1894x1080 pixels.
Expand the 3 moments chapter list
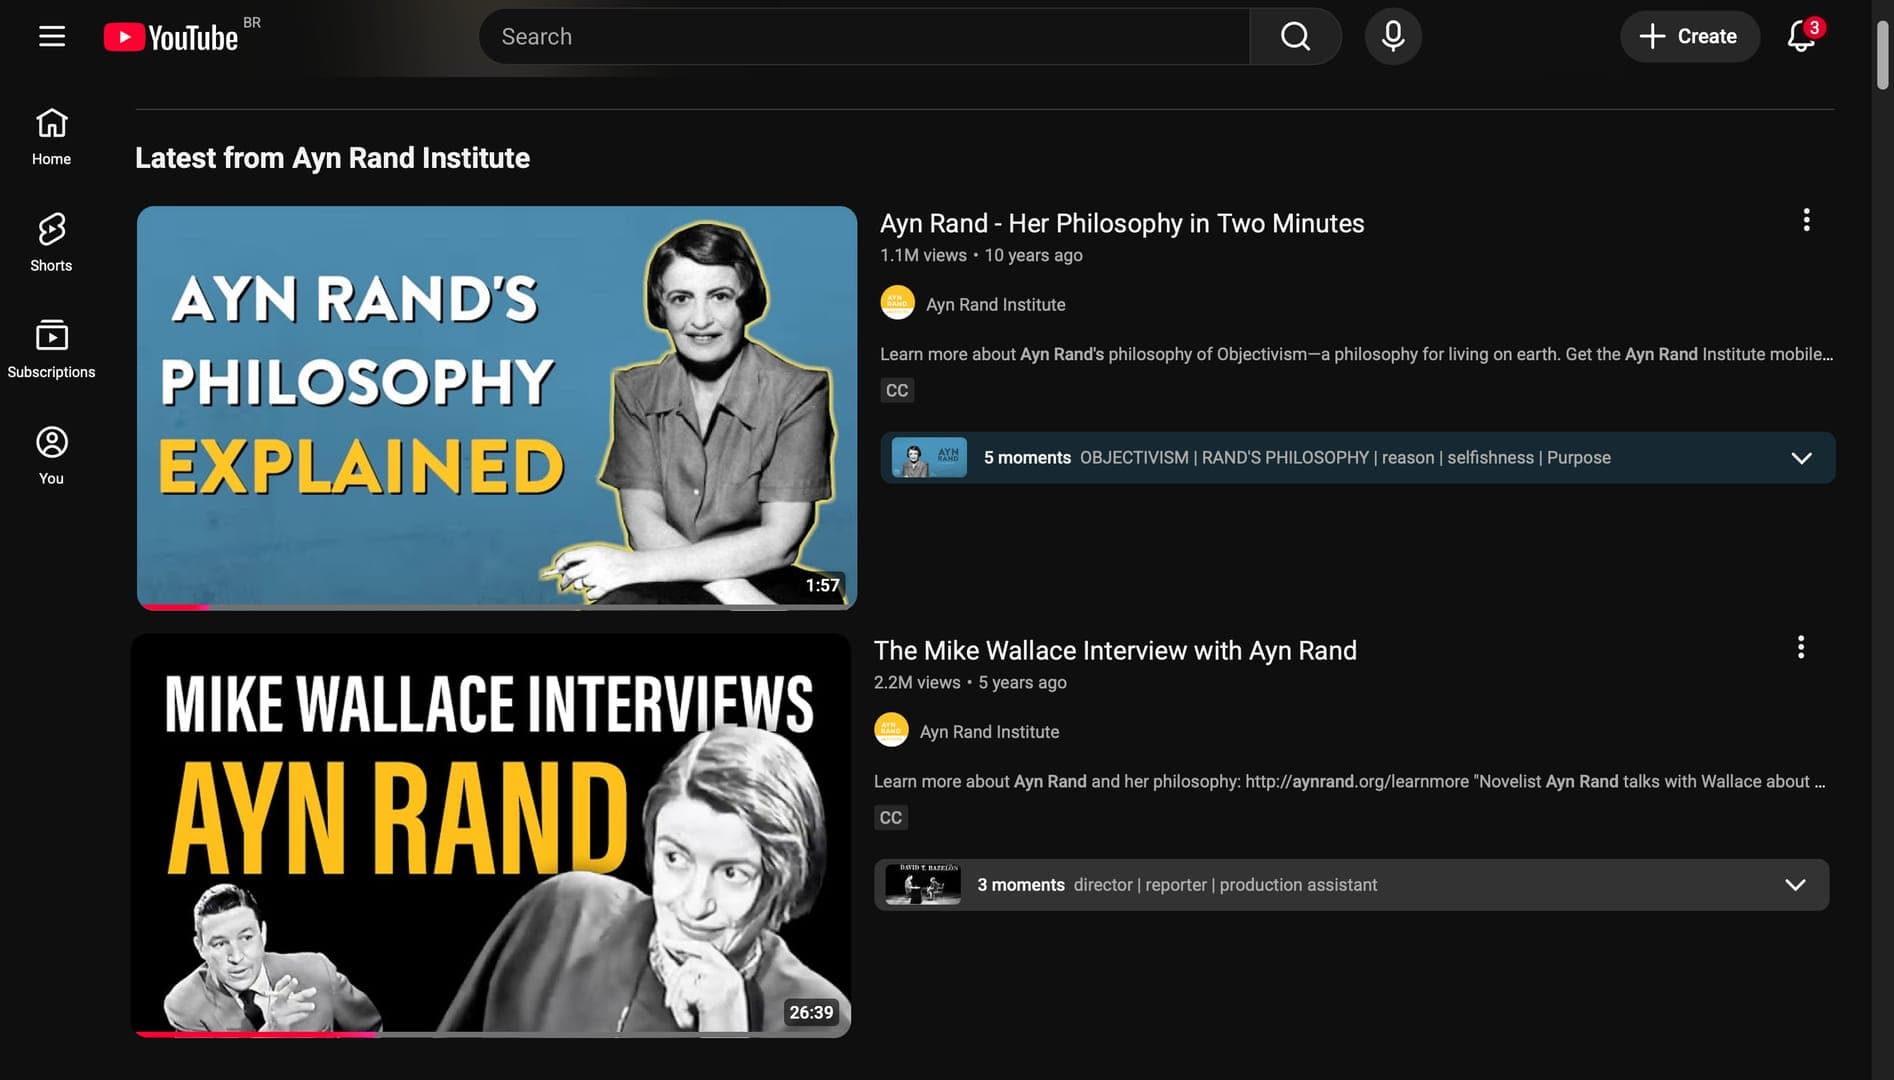pos(1795,885)
